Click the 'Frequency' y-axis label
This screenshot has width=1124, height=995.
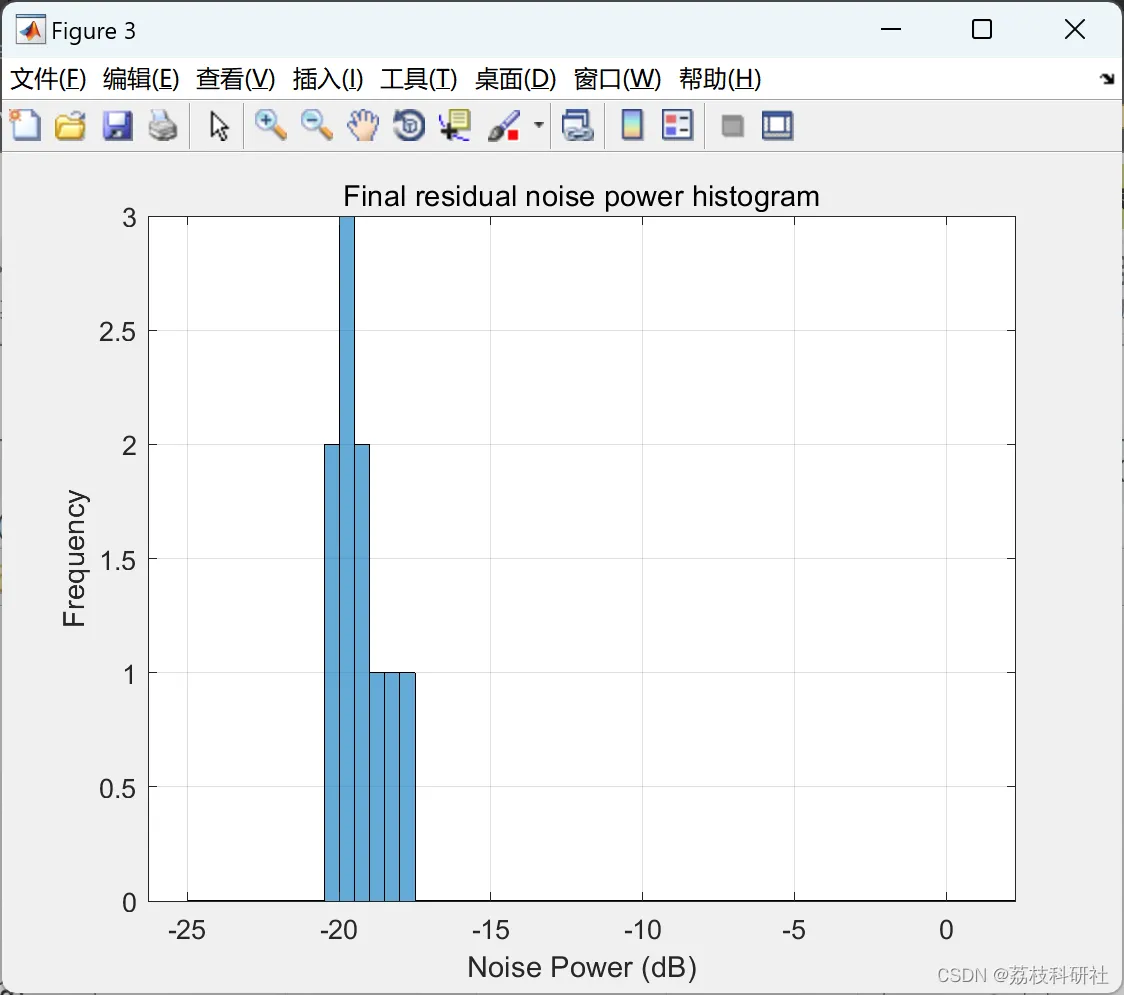(74, 558)
